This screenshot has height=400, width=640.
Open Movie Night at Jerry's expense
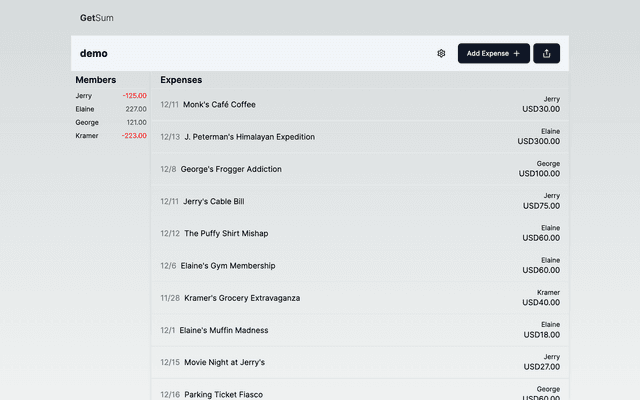pos(224,362)
